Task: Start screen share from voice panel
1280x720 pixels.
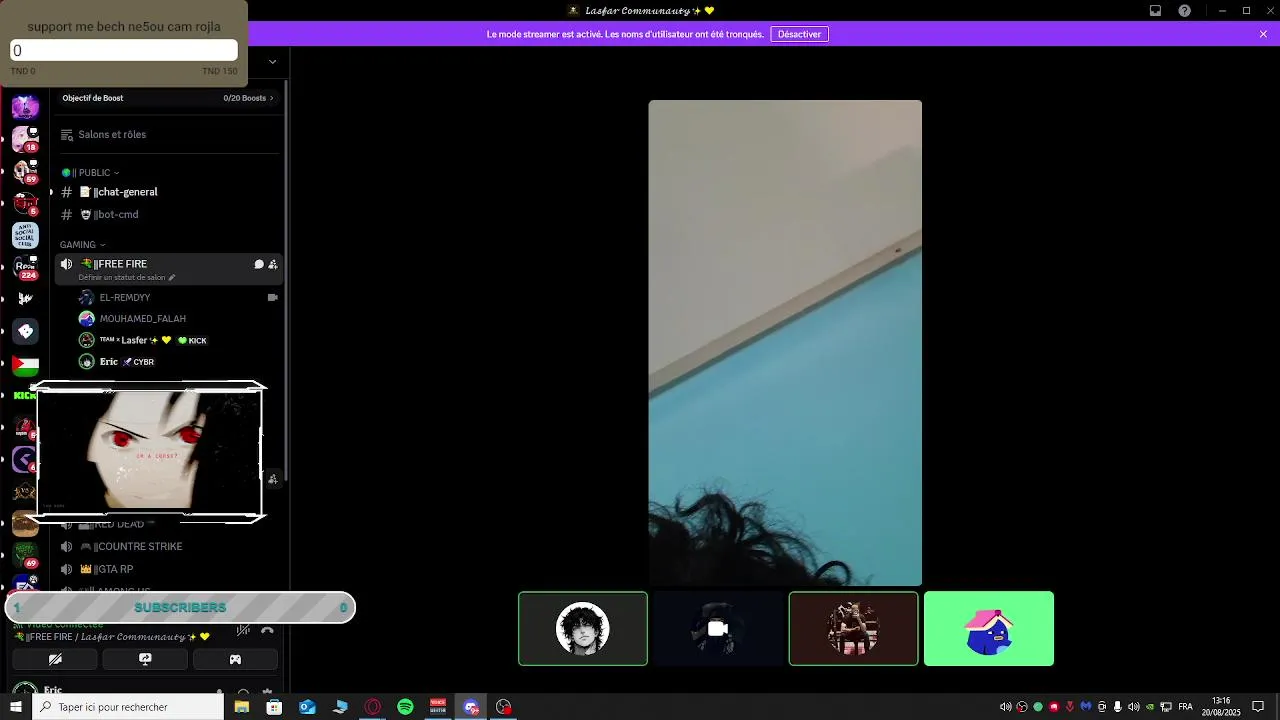Action: [x=145, y=659]
